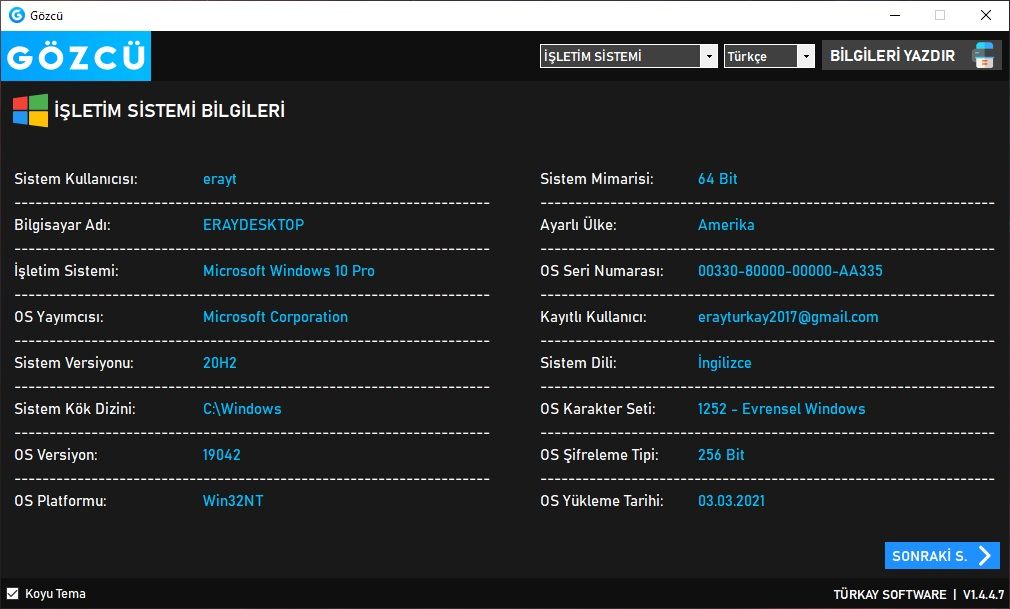Click the printer icon in Bilgileri Yazdır
1010x609 pixels.
coord(984,55)
